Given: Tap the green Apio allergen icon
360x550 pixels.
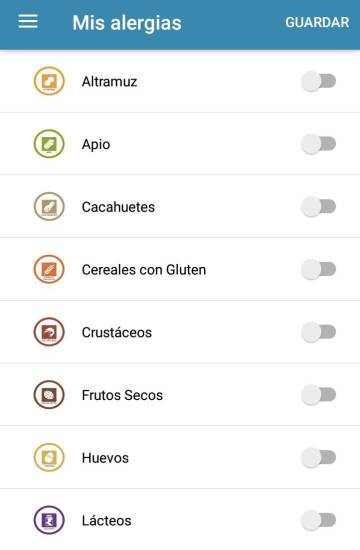Looking at the screenshot, I should click(49, 144).
